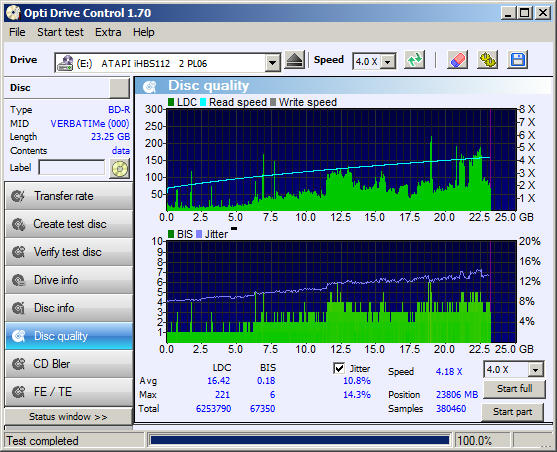This screenshot has height=452, width=557.
Task: Expand the drive selection dropdown
Action: click(272, 63)
